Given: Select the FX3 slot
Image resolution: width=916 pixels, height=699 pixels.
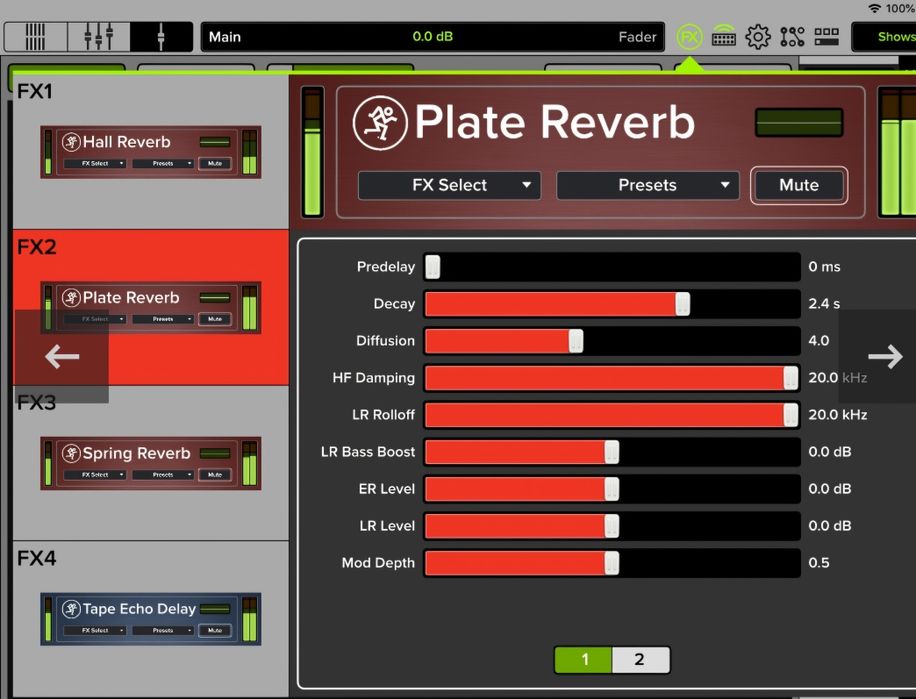Looking at the screenshot, I should pos(151,463).
